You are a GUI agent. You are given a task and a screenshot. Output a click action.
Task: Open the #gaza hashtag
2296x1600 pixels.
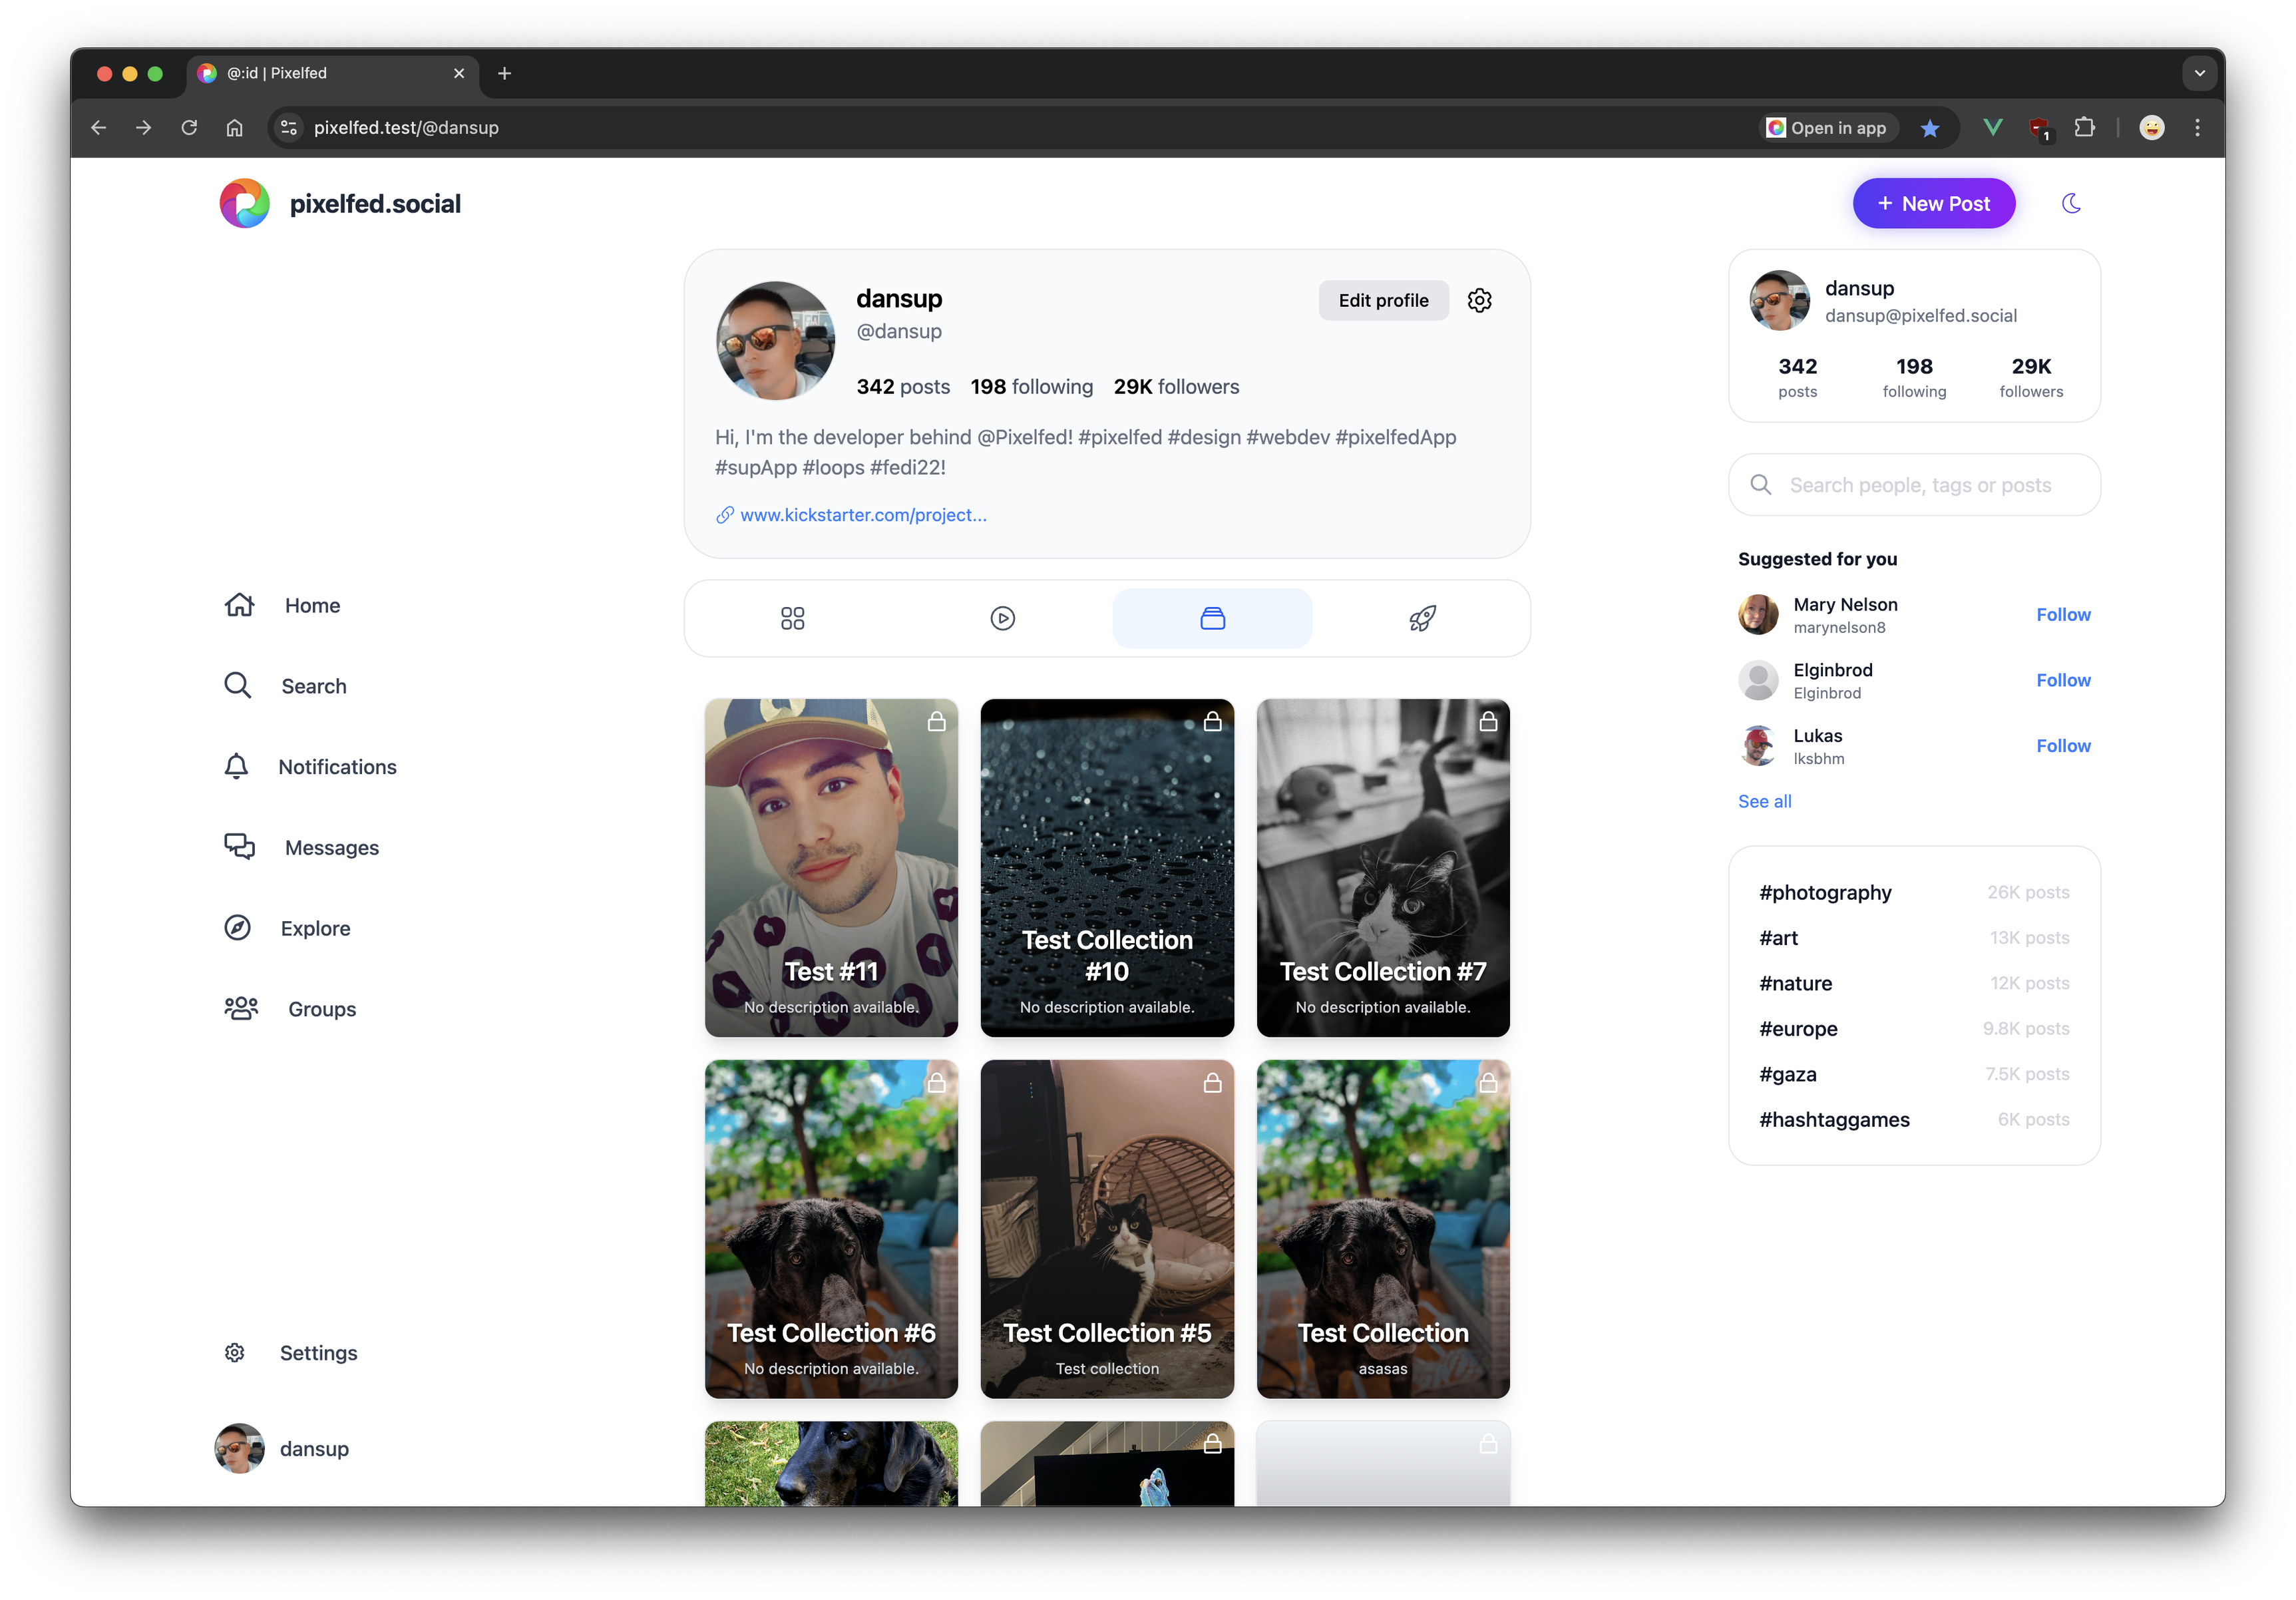click(1788, 1074)
